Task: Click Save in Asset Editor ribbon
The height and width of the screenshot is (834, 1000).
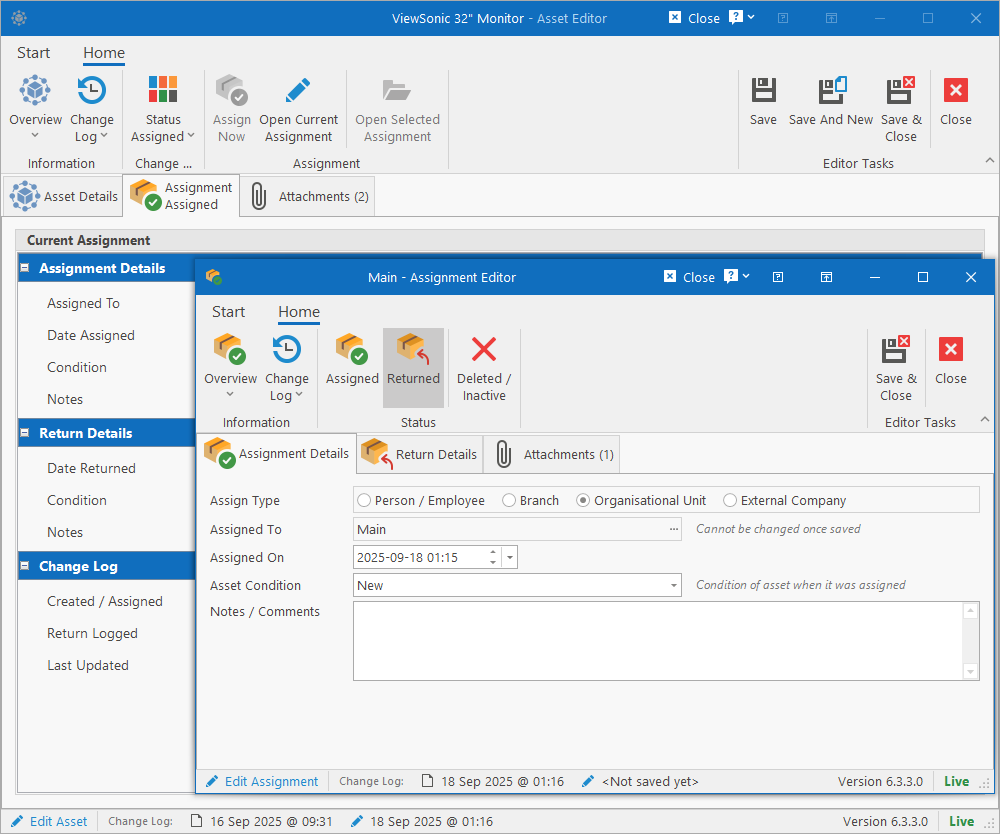Action: (x=763, y=102)
